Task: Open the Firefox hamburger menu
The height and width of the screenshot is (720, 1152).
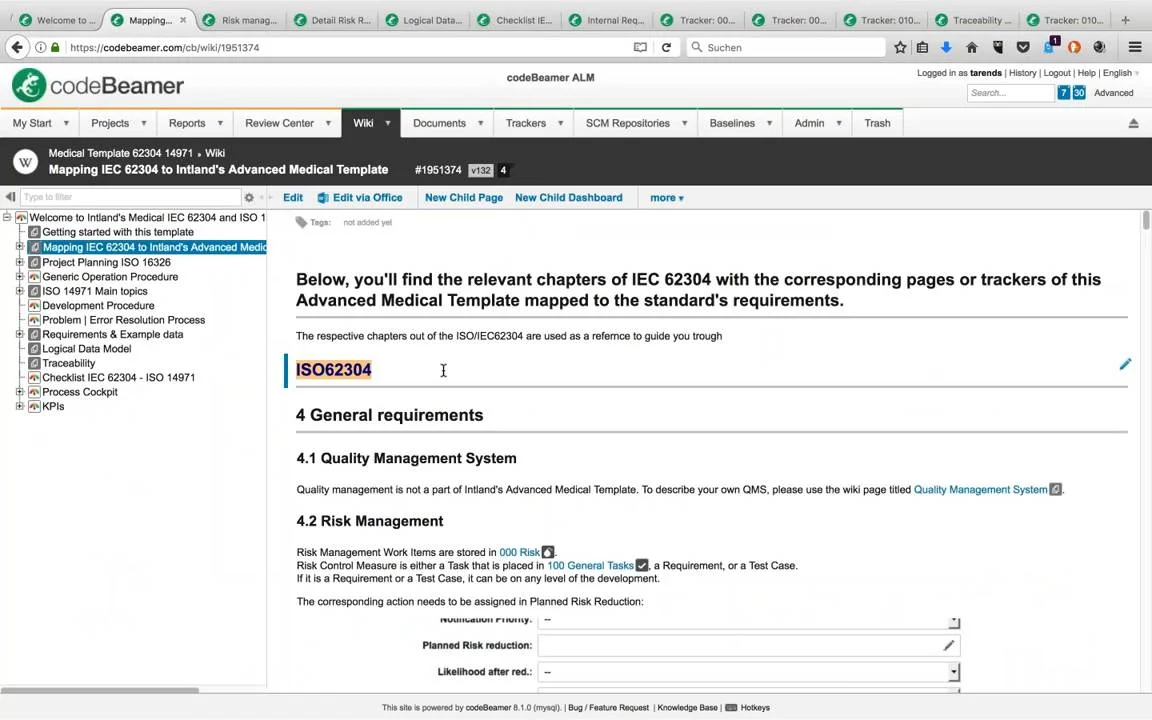Action: click(1134, 47)
